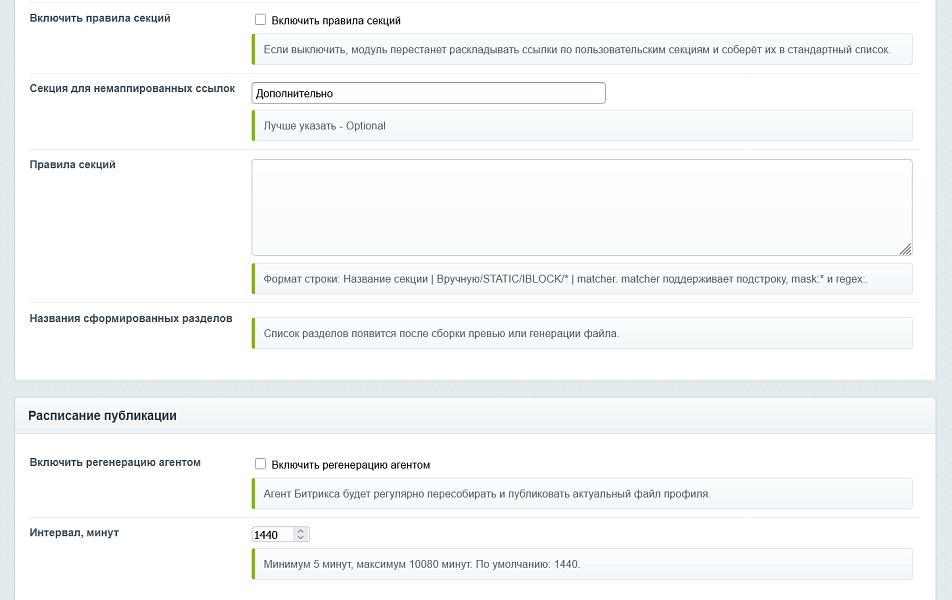The image size is (952, 600).
Task: Click the hint "Список разделов появится после сборки"
Action: coord(582,333)
